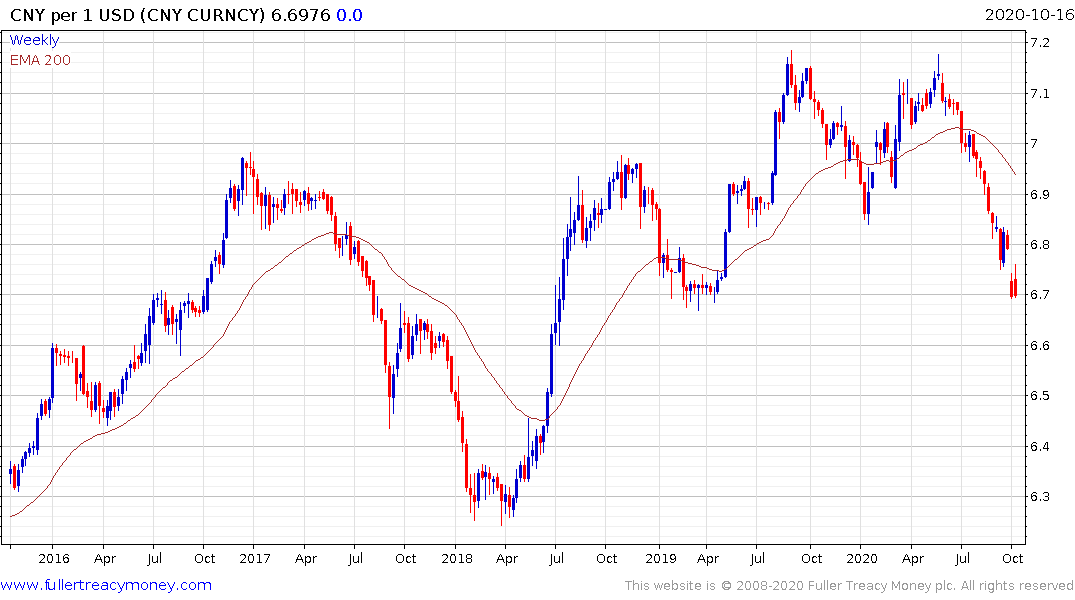Screen dimensions: 1075x600
Task: Click the 6.8 price axis label
Action: pyautogui.click(x=1040, y=244)
